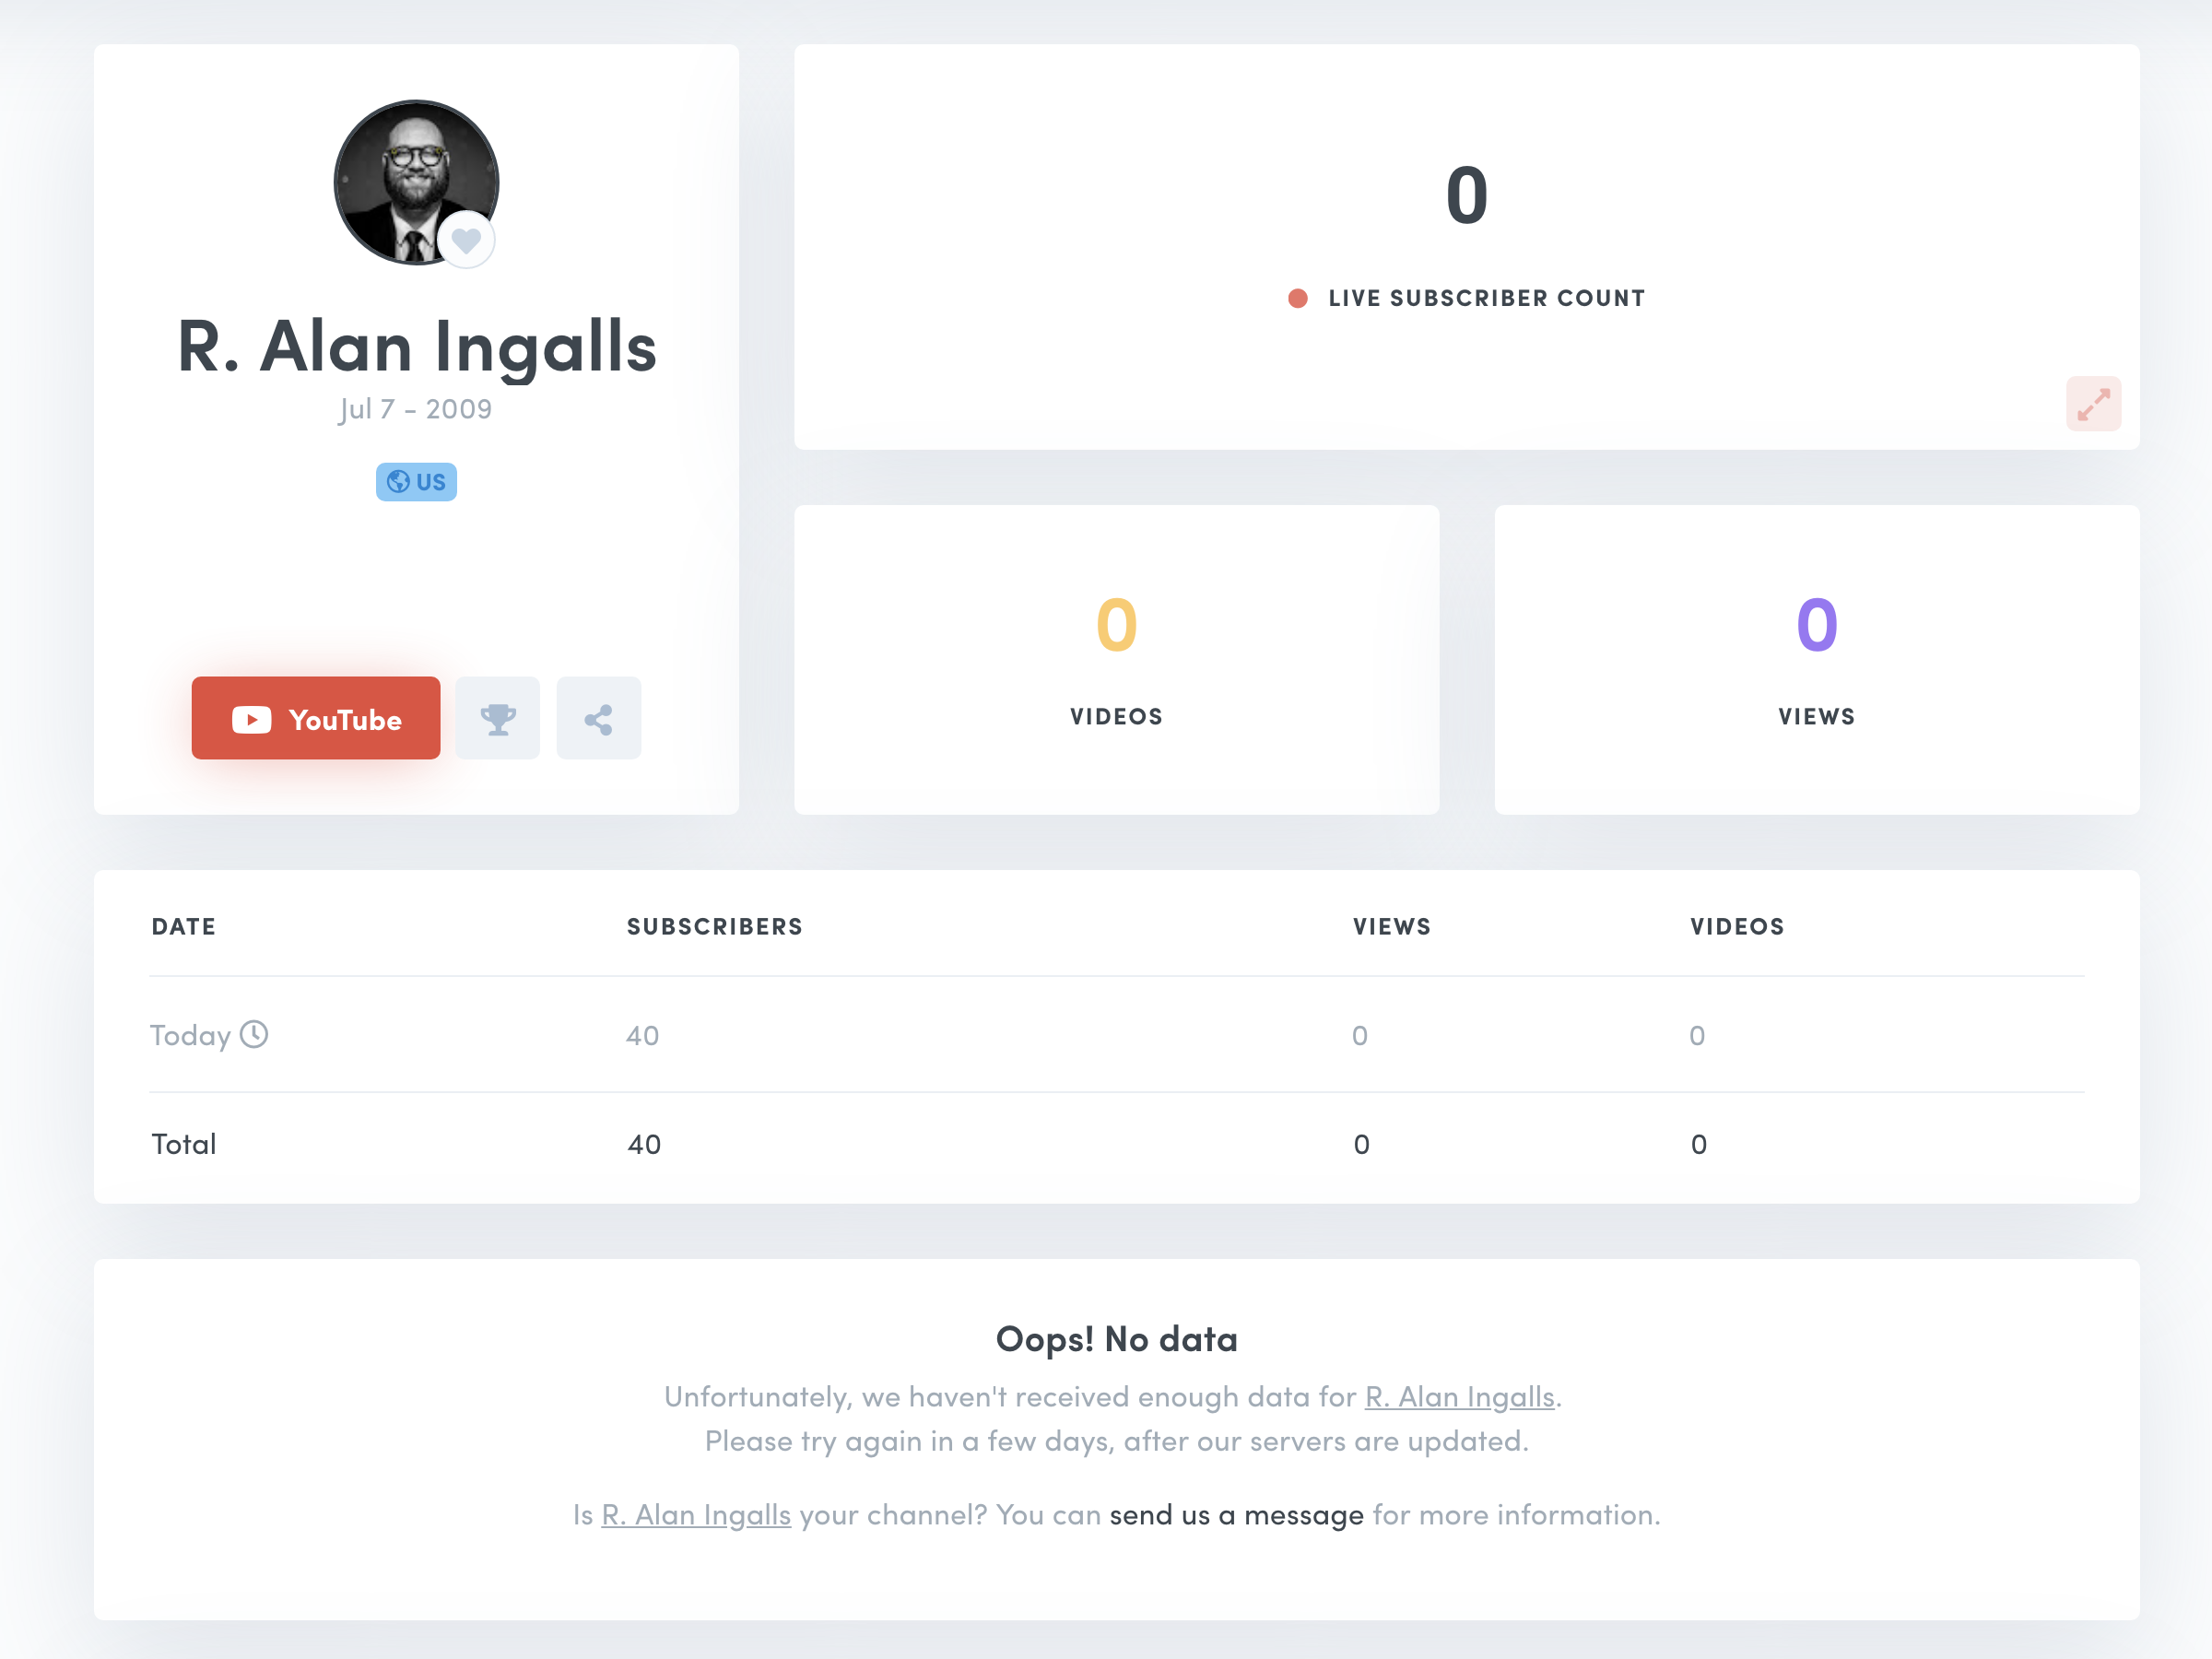This screenshot has height=1659, width=2212.
Task: Expand live subscriber count to fullscreen
Action: [x=2093, y=404]
